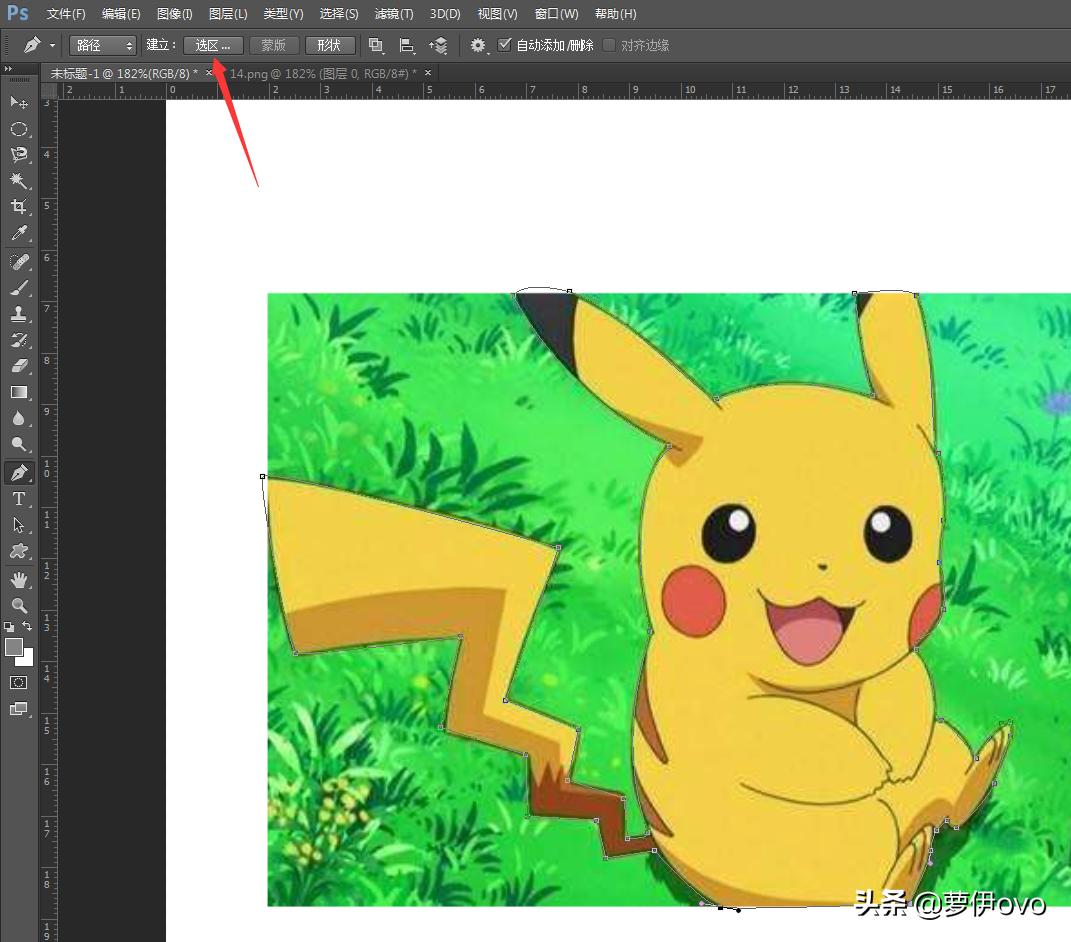Activate the Hand tool
Screen dimensions: 1071x942
(18, 579)
